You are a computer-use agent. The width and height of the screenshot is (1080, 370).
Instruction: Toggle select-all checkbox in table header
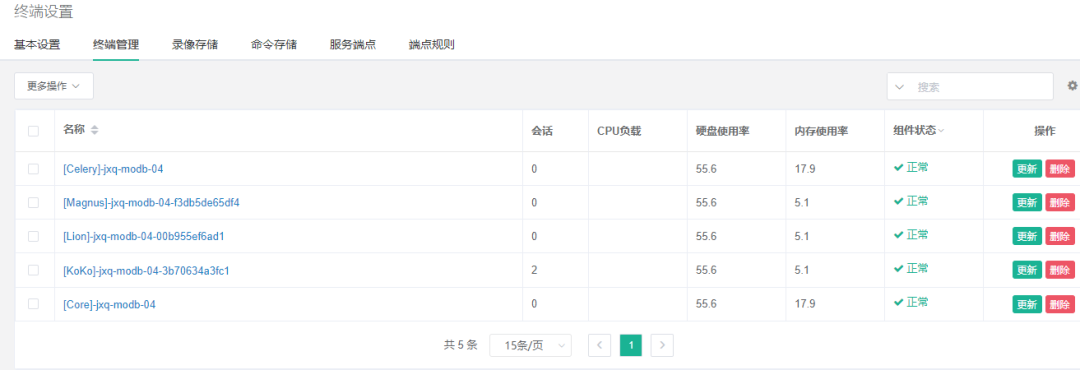pos(34,131)
